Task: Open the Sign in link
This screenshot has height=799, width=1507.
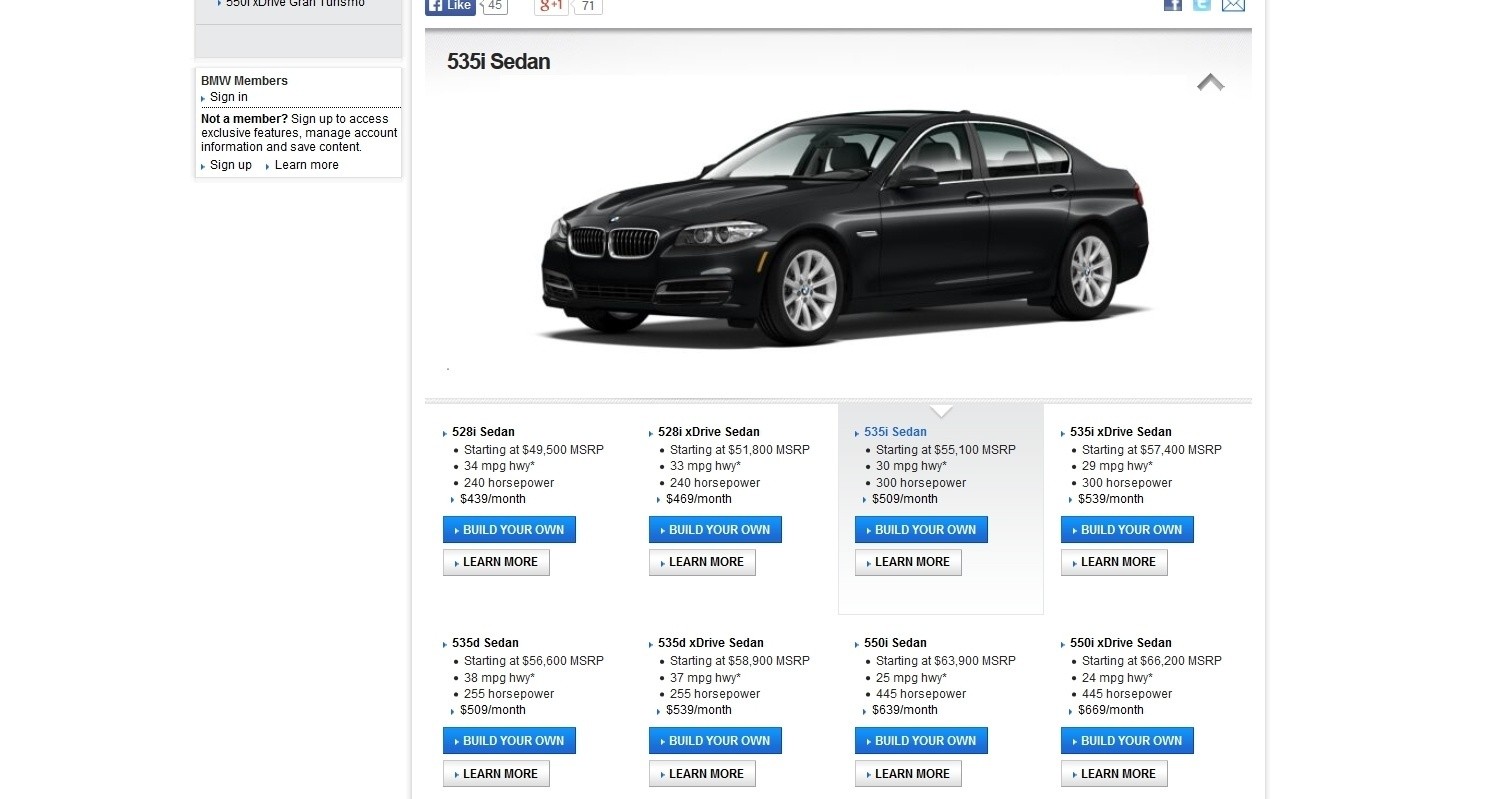Action: (x=229, y=97)
